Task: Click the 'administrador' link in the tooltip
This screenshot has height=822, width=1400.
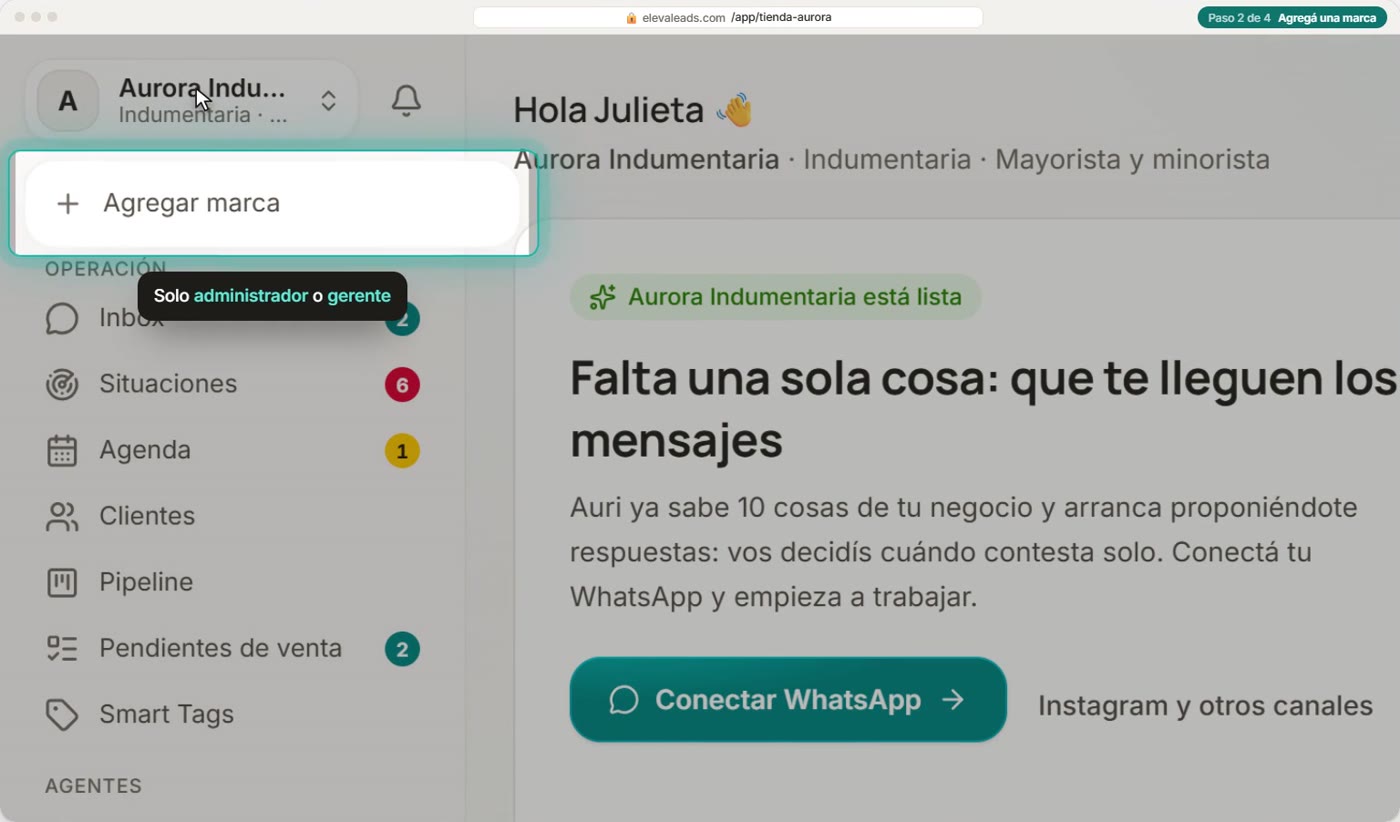Action: (x=251, y=296)
